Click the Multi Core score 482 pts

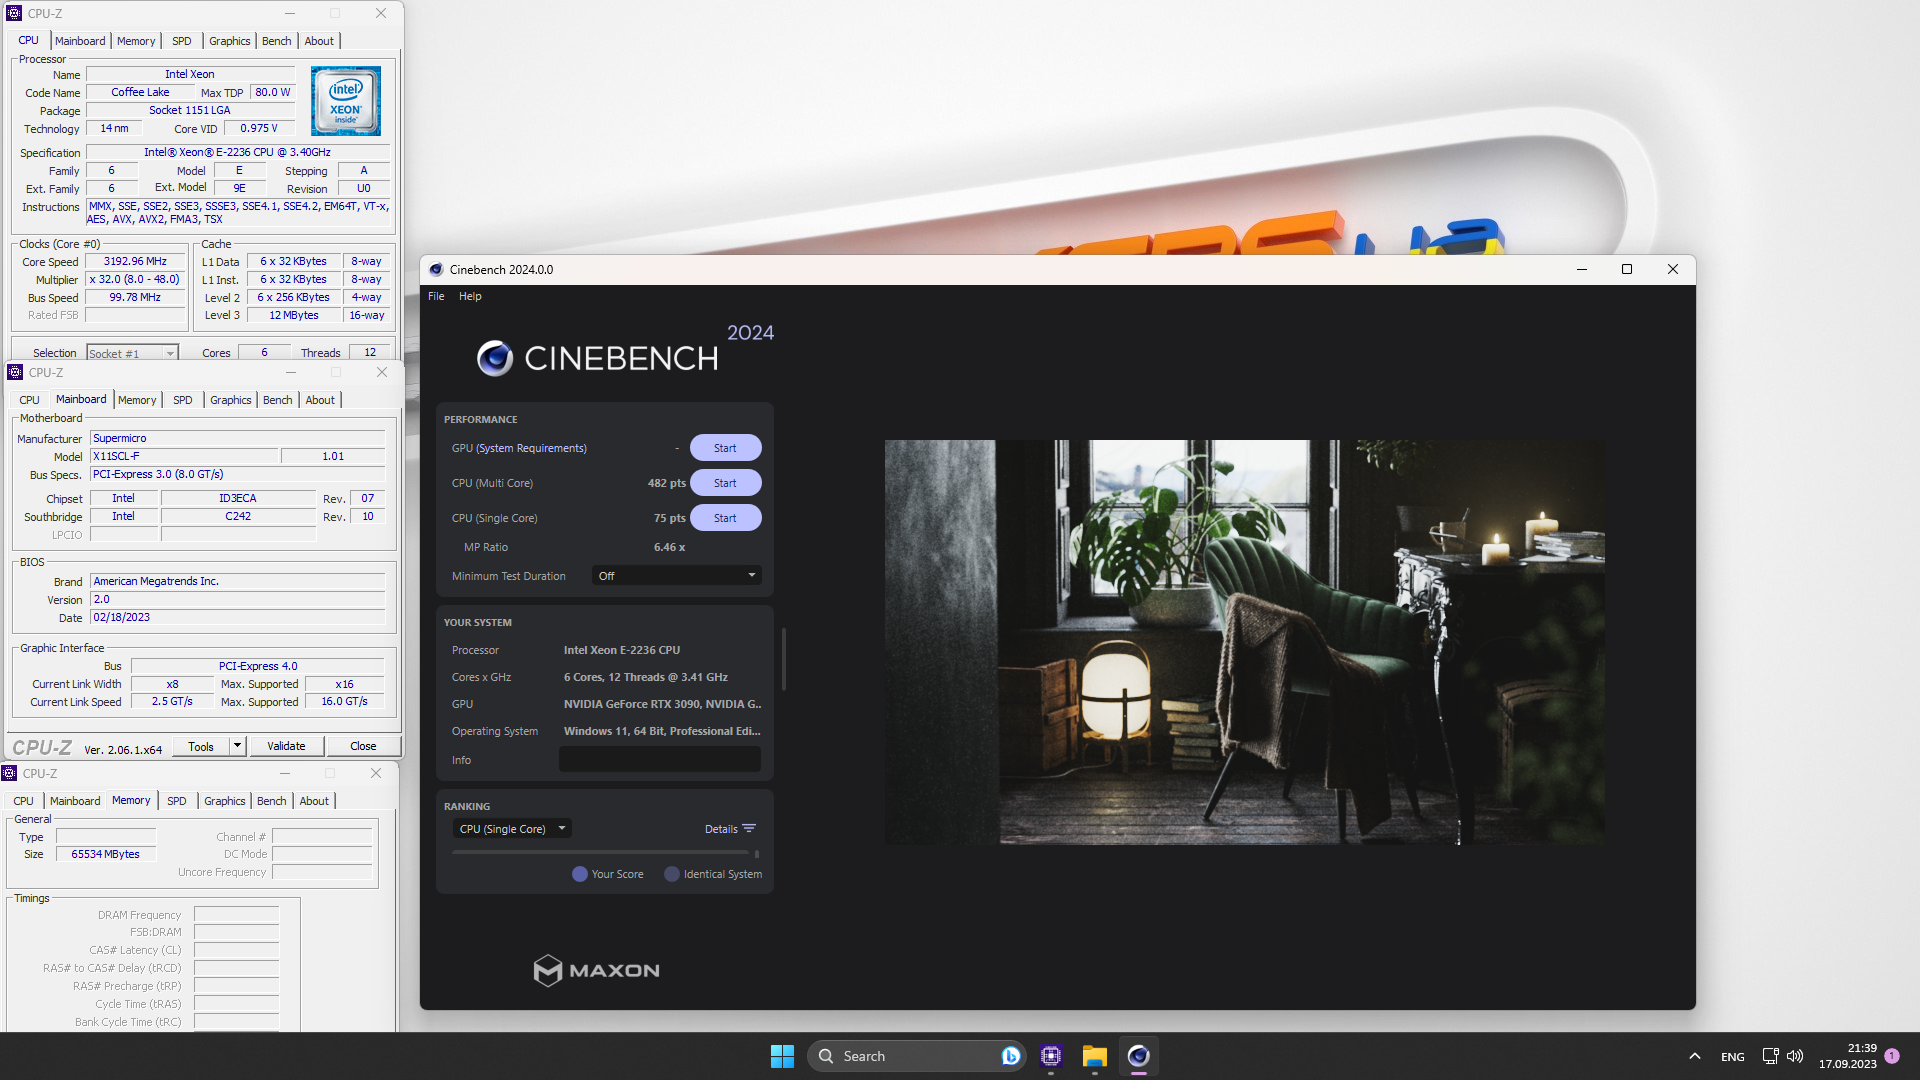tap(666, 483)
